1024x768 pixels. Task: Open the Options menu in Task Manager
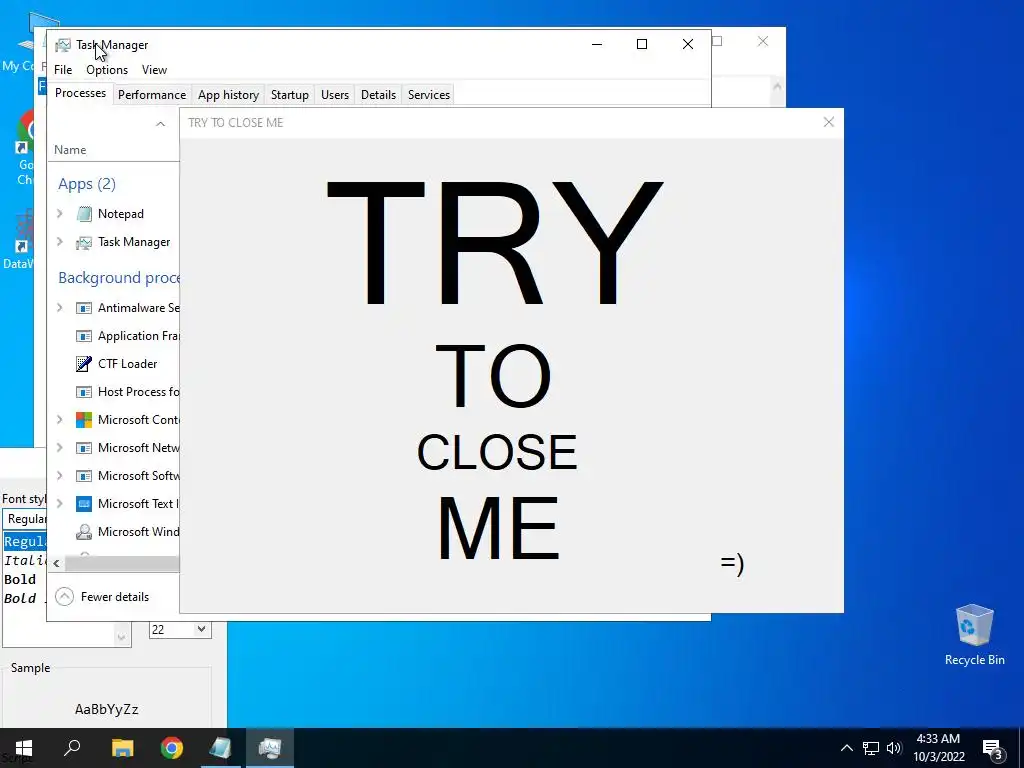click(x=107, y=70)
